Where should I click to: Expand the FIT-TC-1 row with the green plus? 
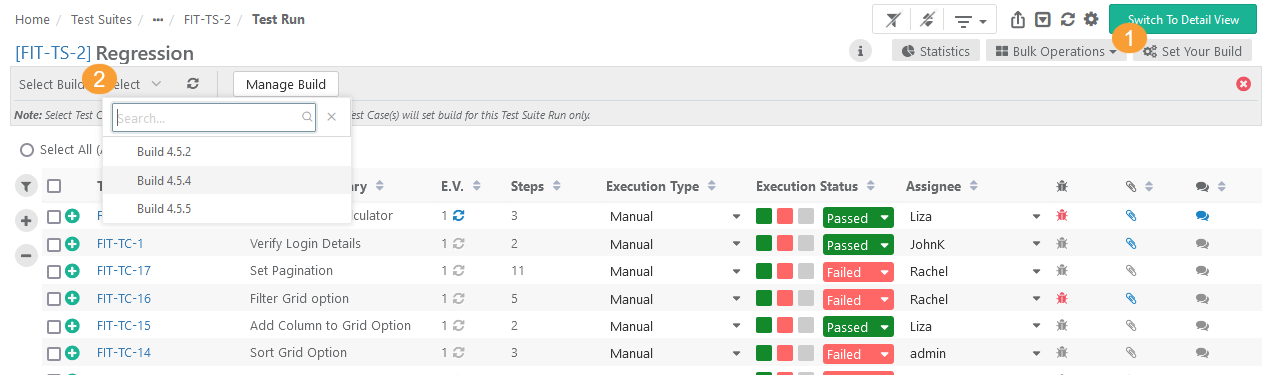pos(72,244)
